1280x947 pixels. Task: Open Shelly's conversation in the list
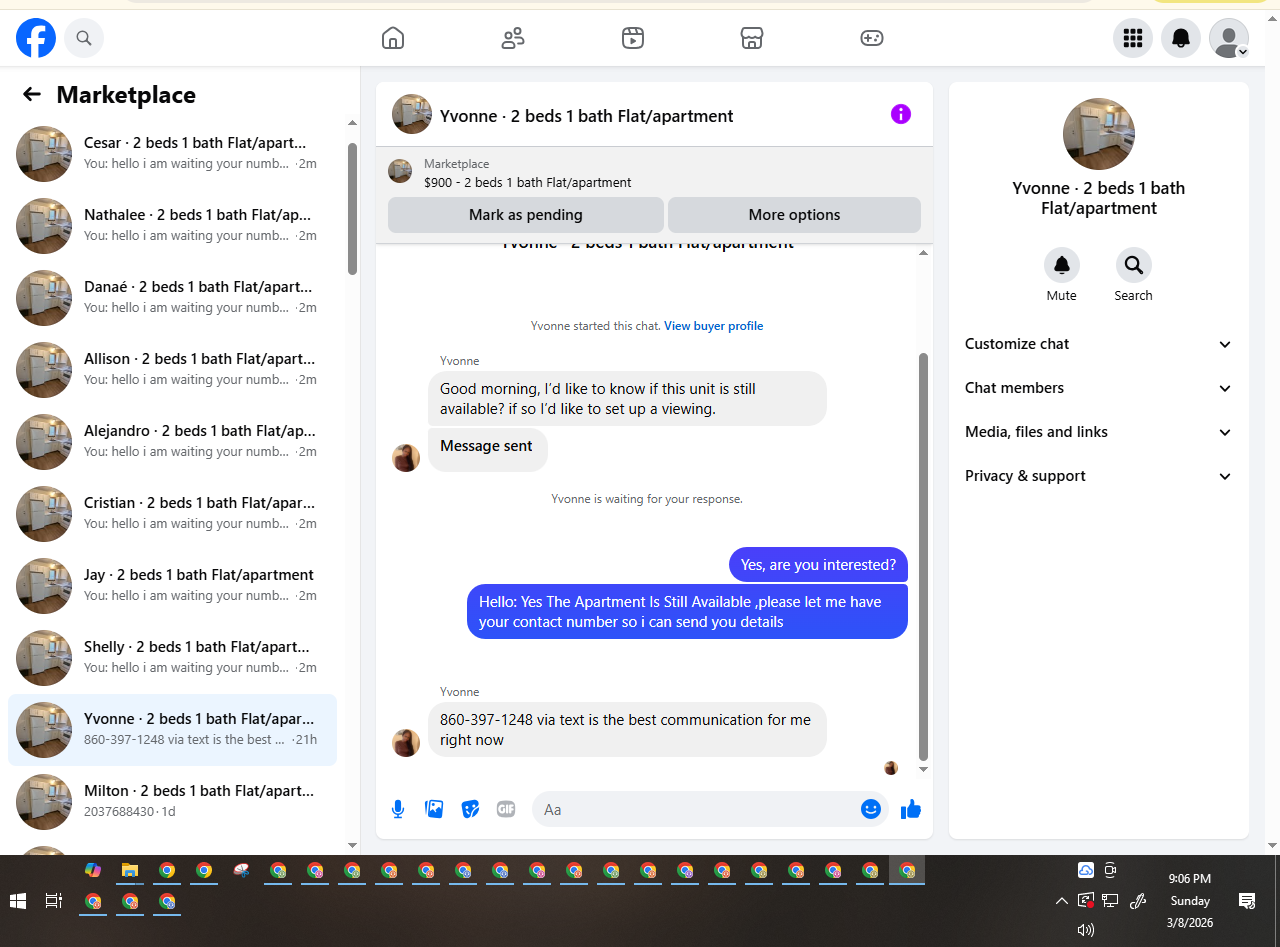coord(172,658)
